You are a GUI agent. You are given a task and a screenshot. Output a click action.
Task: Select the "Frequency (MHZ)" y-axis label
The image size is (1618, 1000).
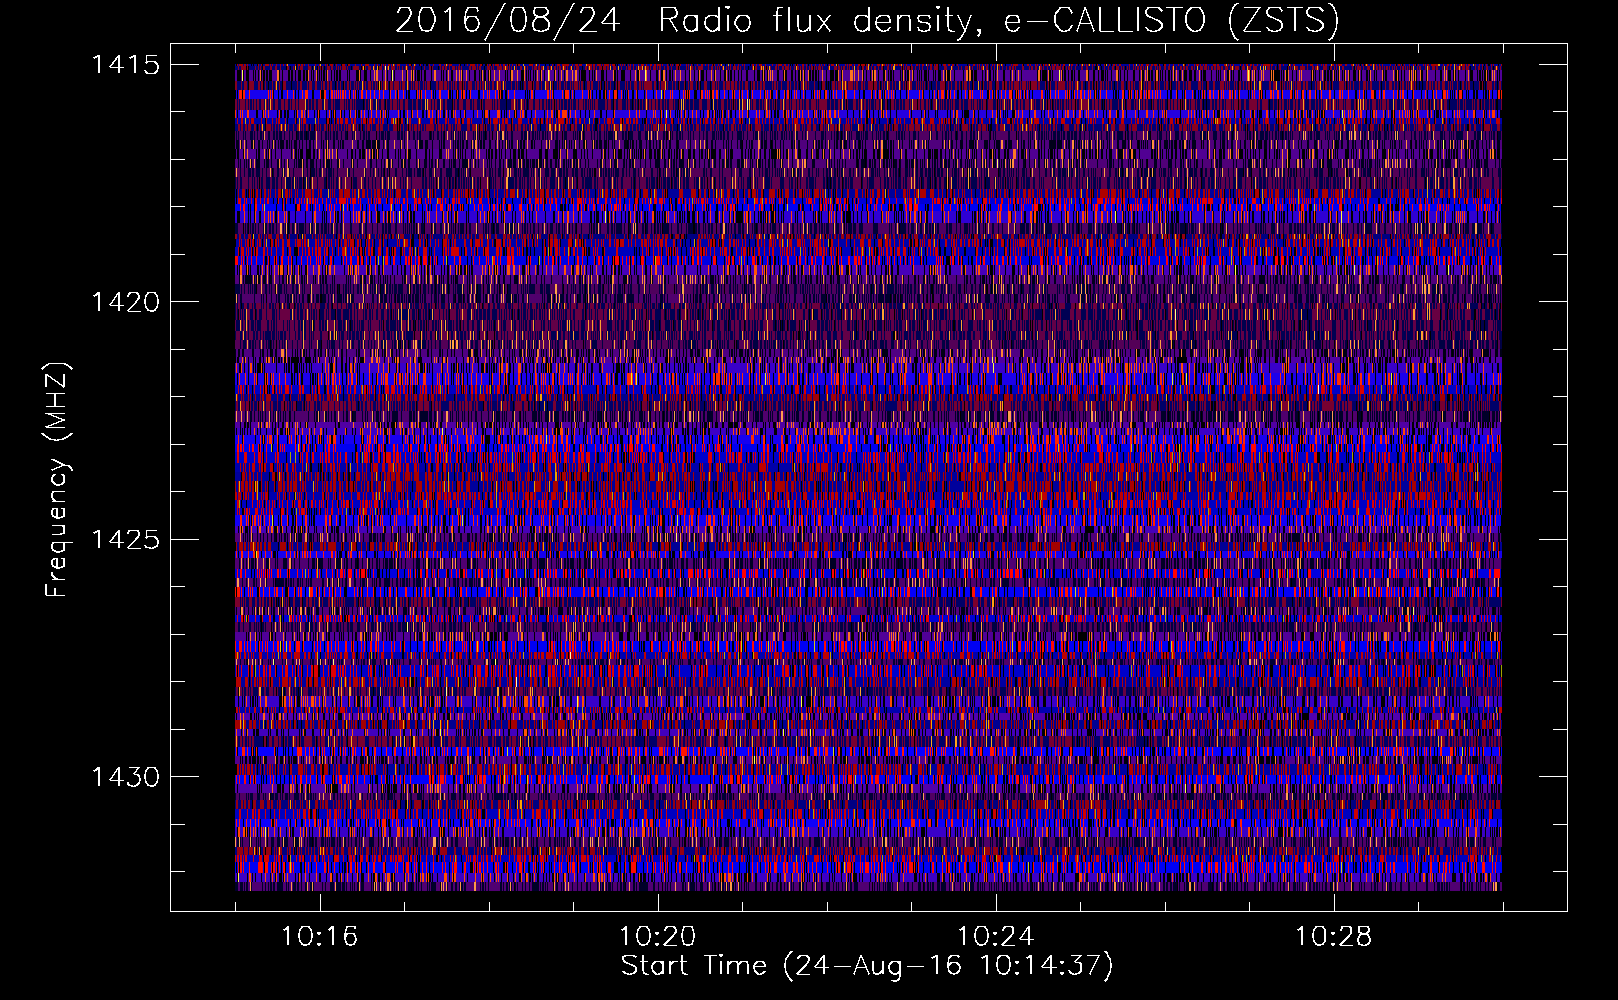[x=58, y=479]
